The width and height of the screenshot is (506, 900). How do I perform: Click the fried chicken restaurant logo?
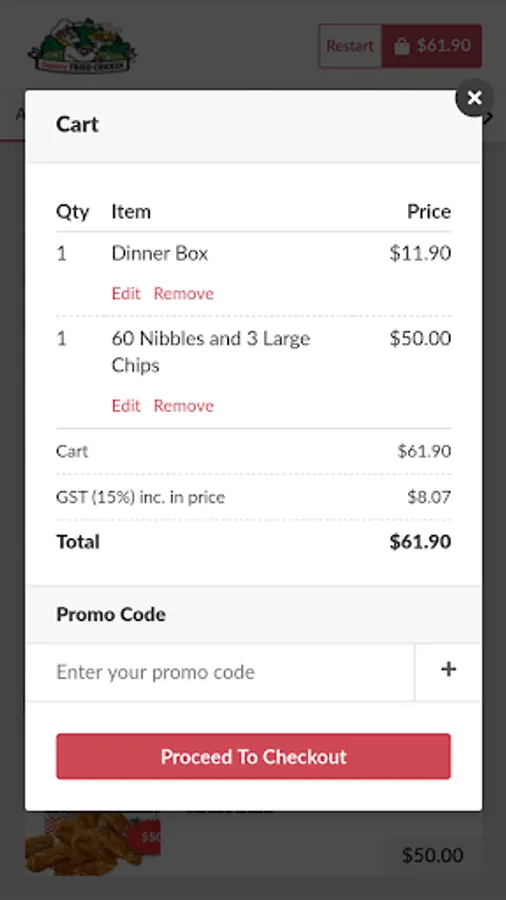pos(82,46)
